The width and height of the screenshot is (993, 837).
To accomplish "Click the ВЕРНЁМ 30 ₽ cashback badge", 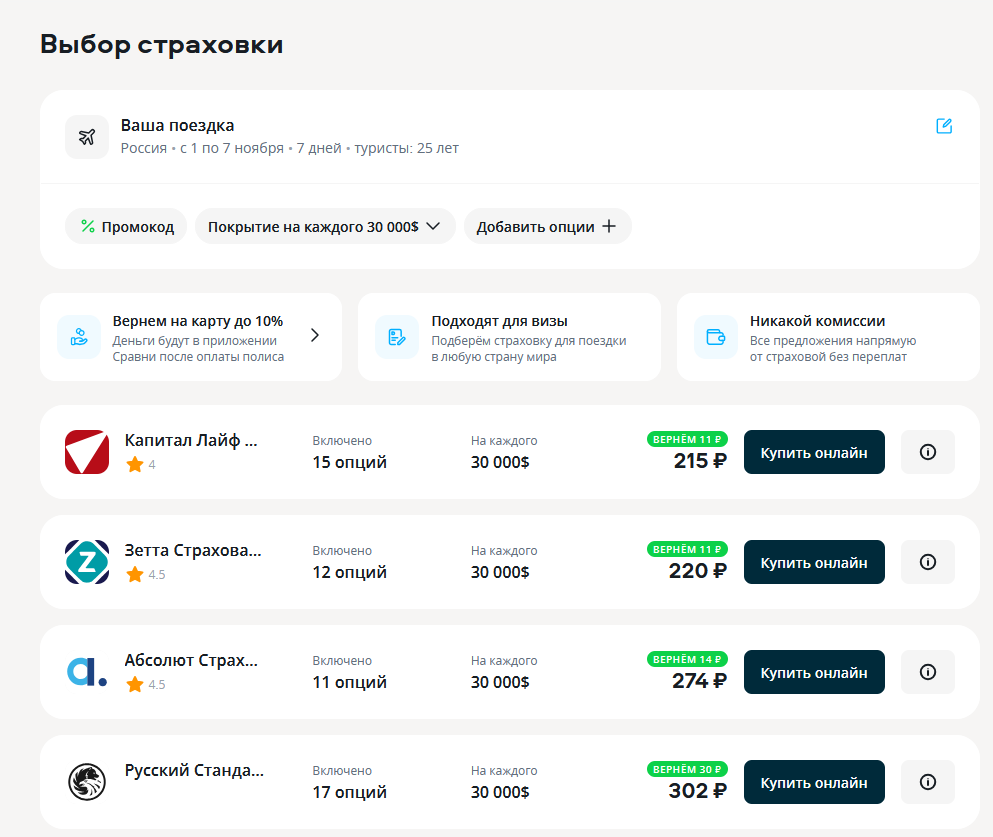I will click(687, 769).
